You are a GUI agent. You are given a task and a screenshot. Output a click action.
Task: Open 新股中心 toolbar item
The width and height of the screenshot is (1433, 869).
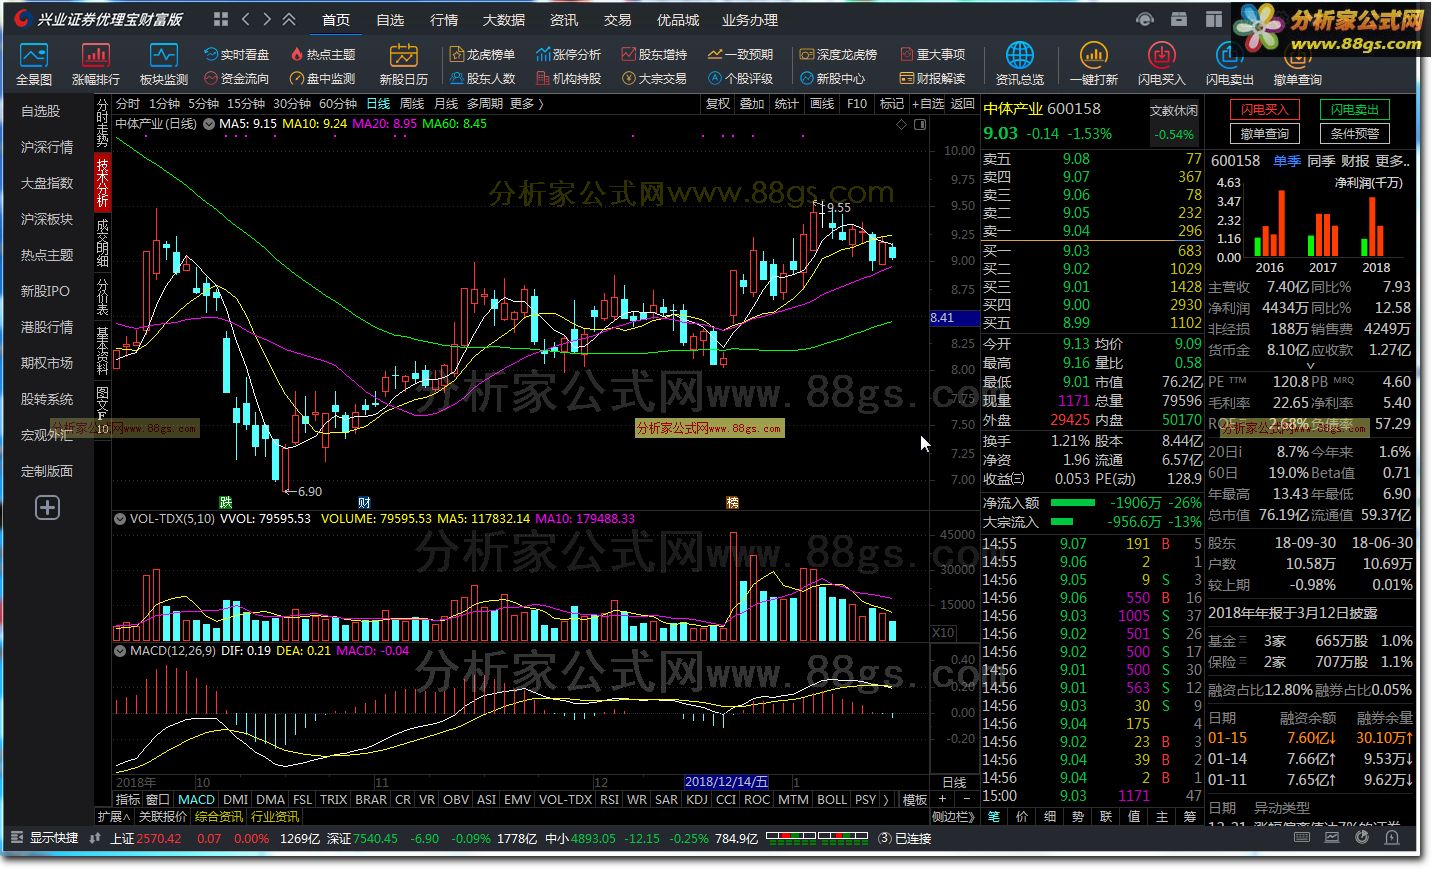(832, 78)
